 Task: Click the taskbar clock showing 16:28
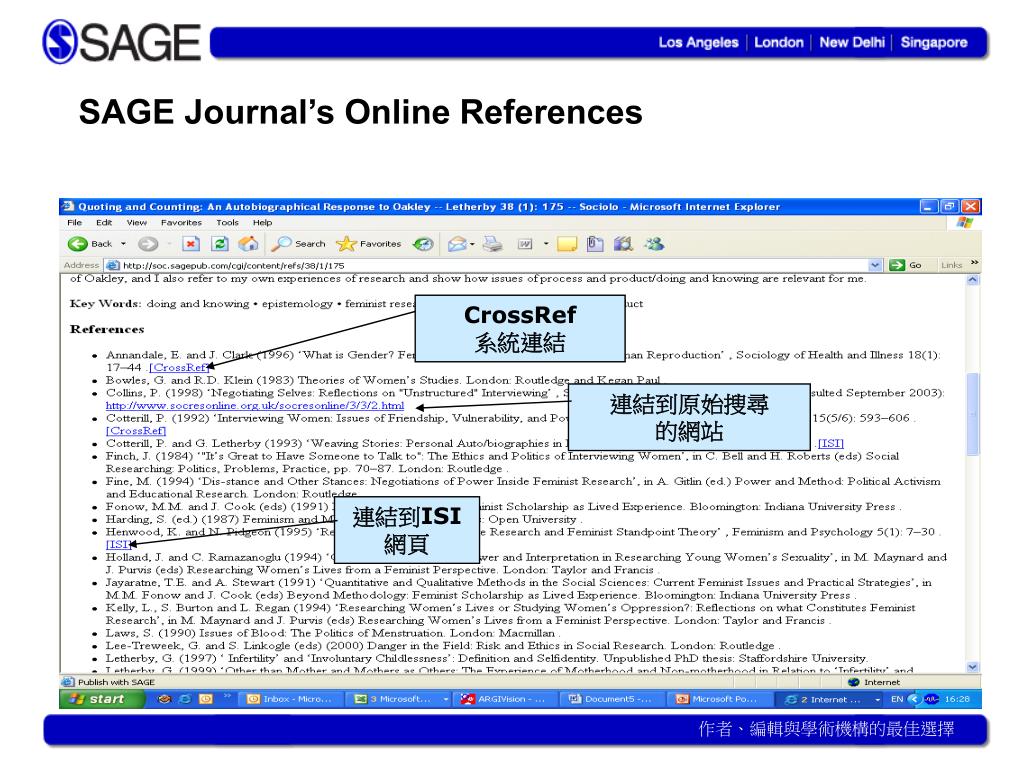[x=957, y=699]
